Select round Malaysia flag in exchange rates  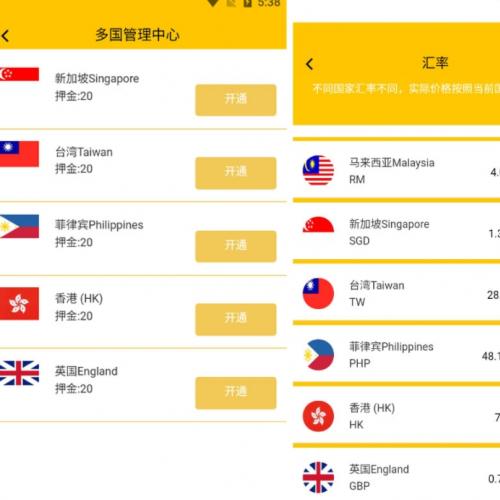[x=318, y=170]
